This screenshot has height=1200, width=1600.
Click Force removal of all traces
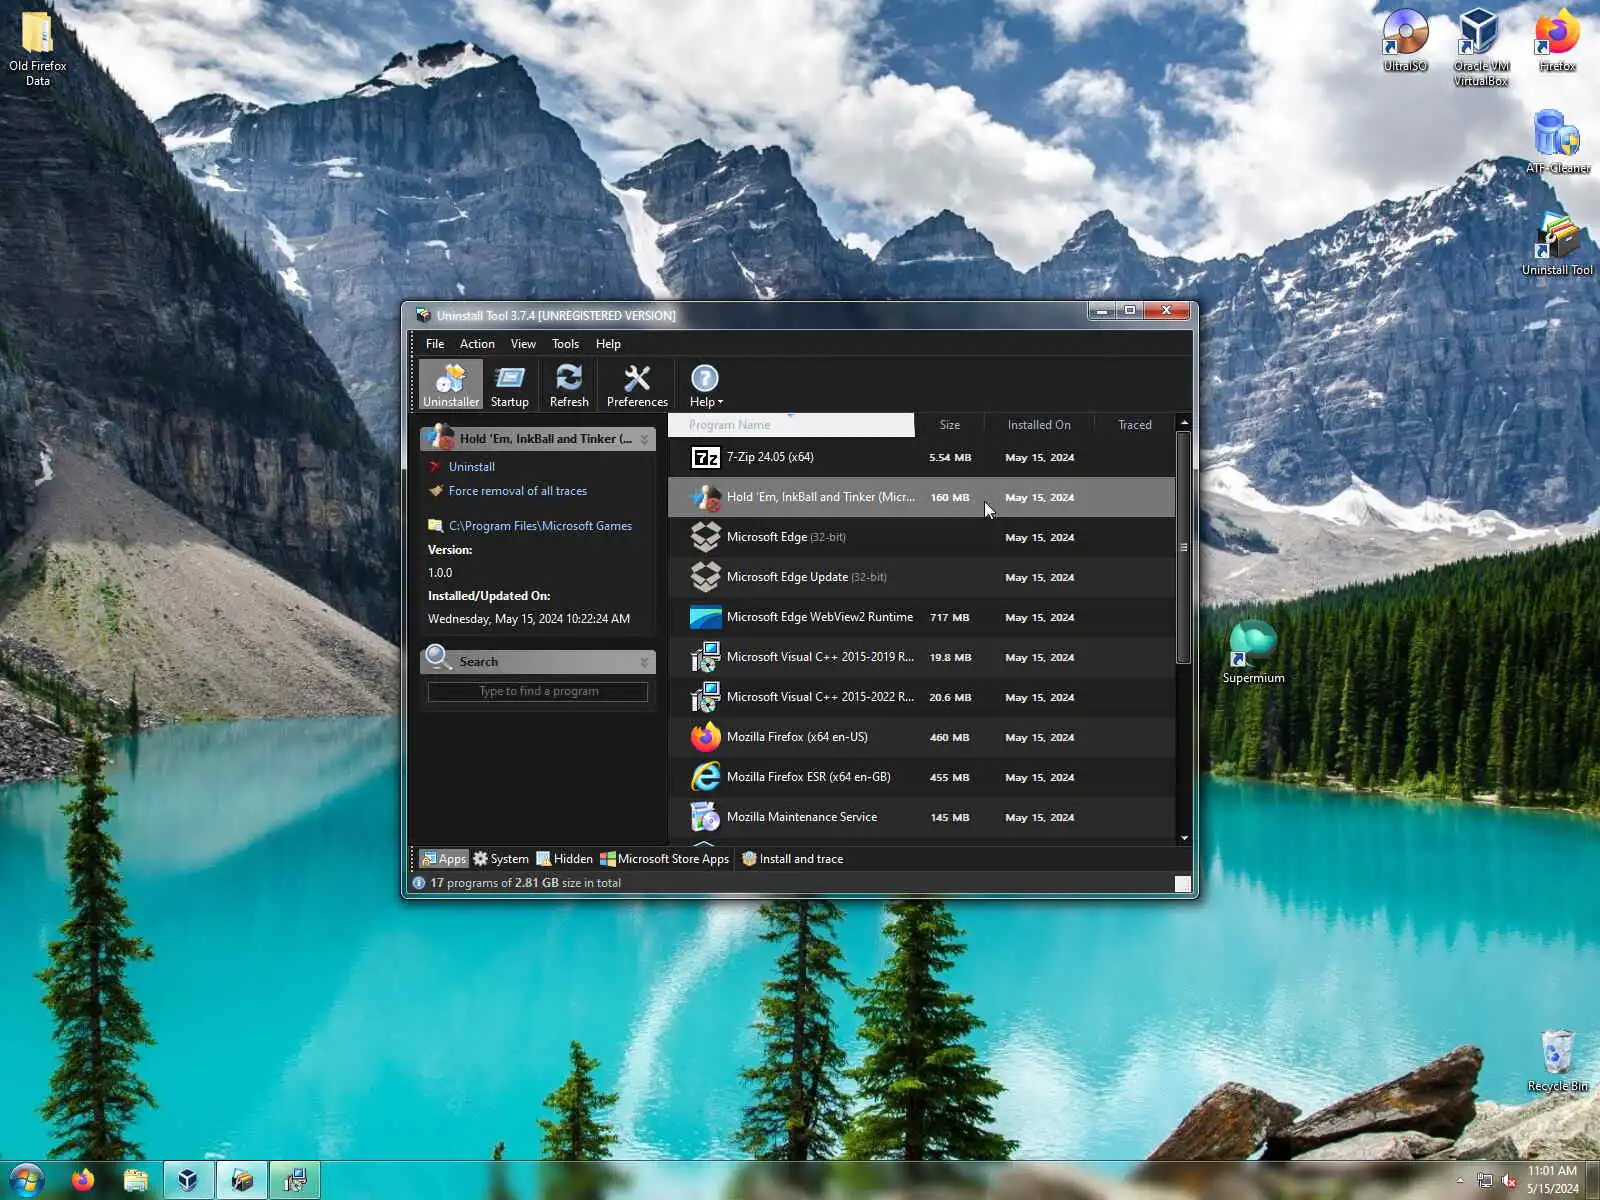517,491
